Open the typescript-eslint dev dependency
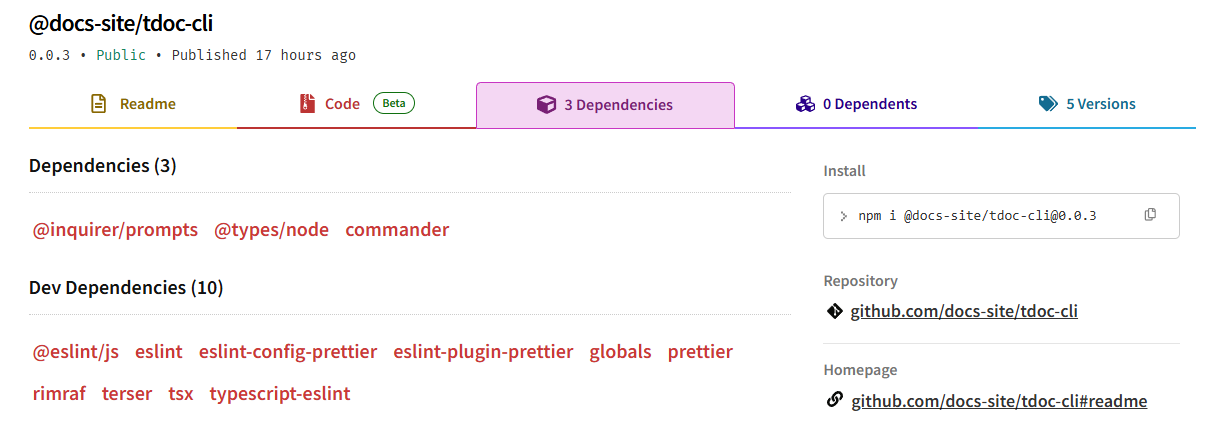1224x425 pixels. pos(280,394)
